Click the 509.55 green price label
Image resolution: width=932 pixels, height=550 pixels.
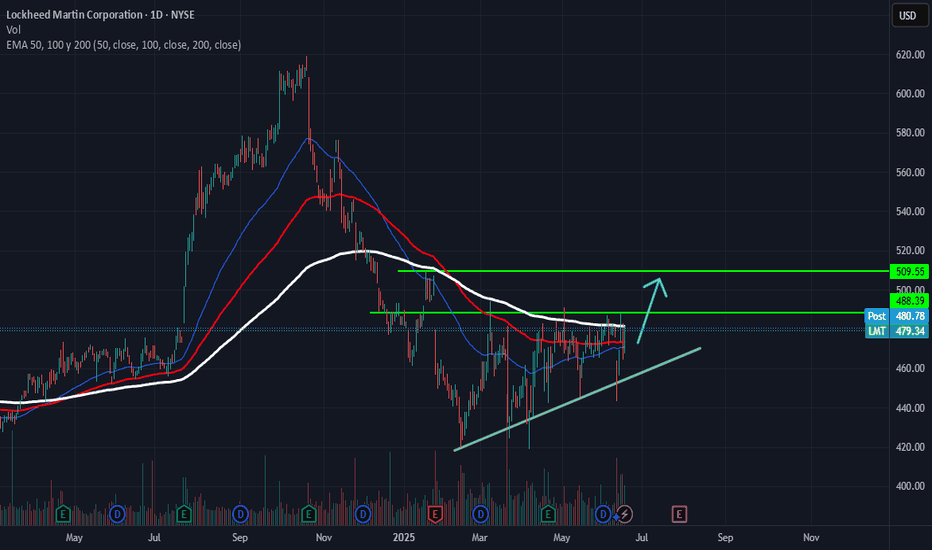click(909, 272)
